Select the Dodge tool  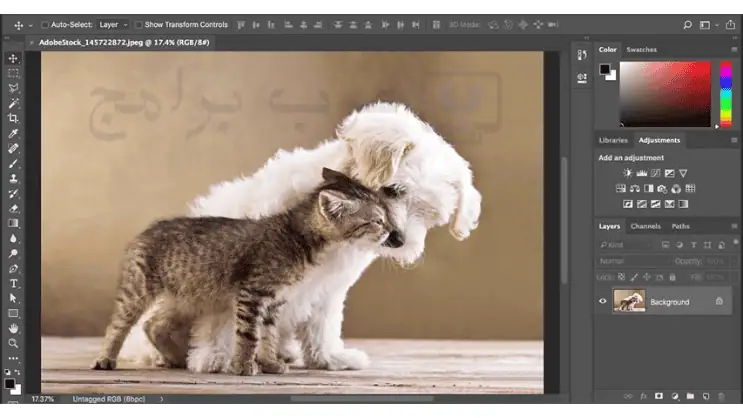pos(13,254)
